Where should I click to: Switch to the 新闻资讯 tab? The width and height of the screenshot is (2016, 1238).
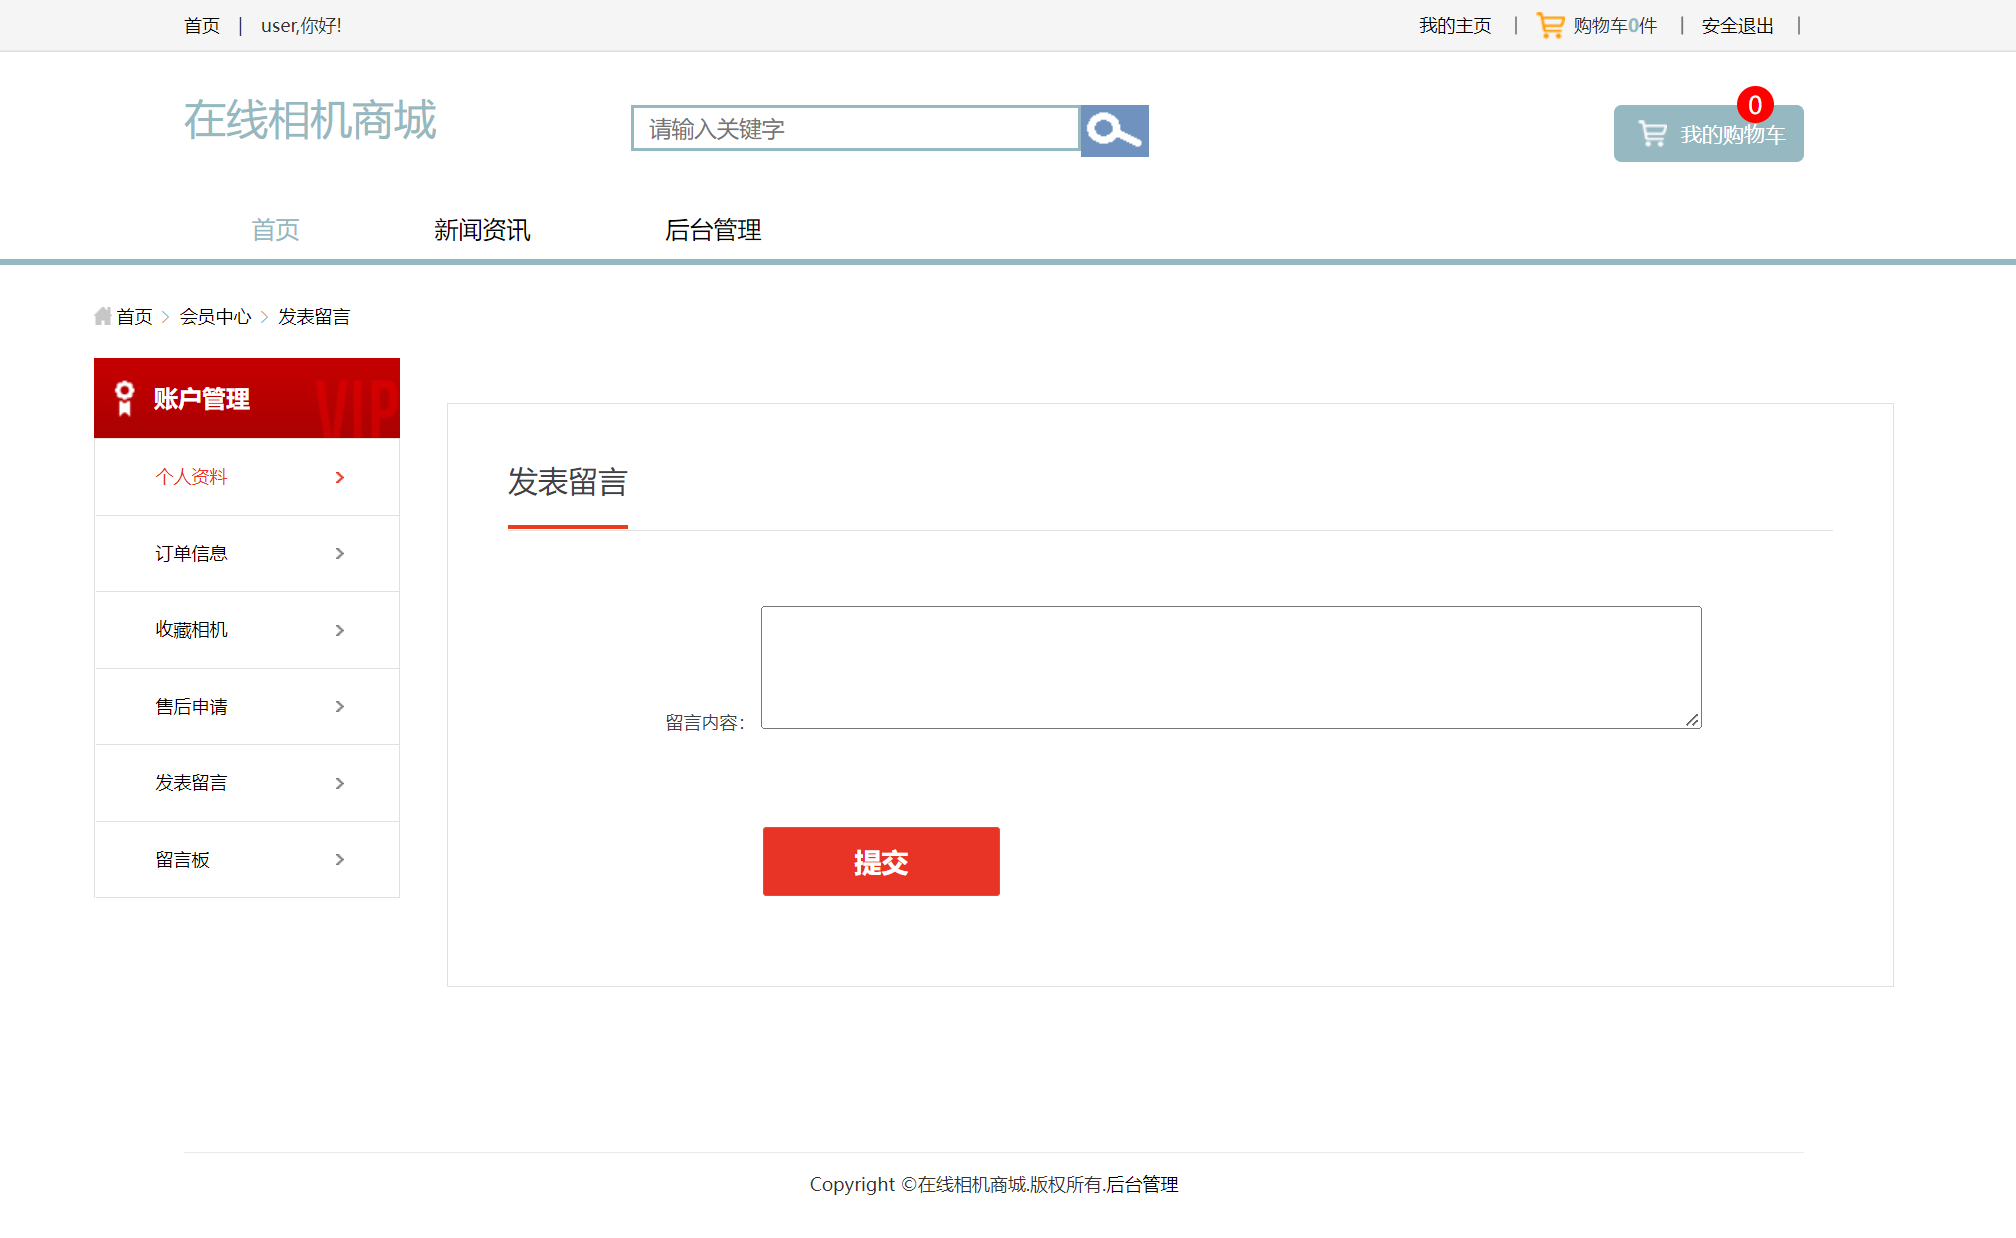(x=483, y=230)
